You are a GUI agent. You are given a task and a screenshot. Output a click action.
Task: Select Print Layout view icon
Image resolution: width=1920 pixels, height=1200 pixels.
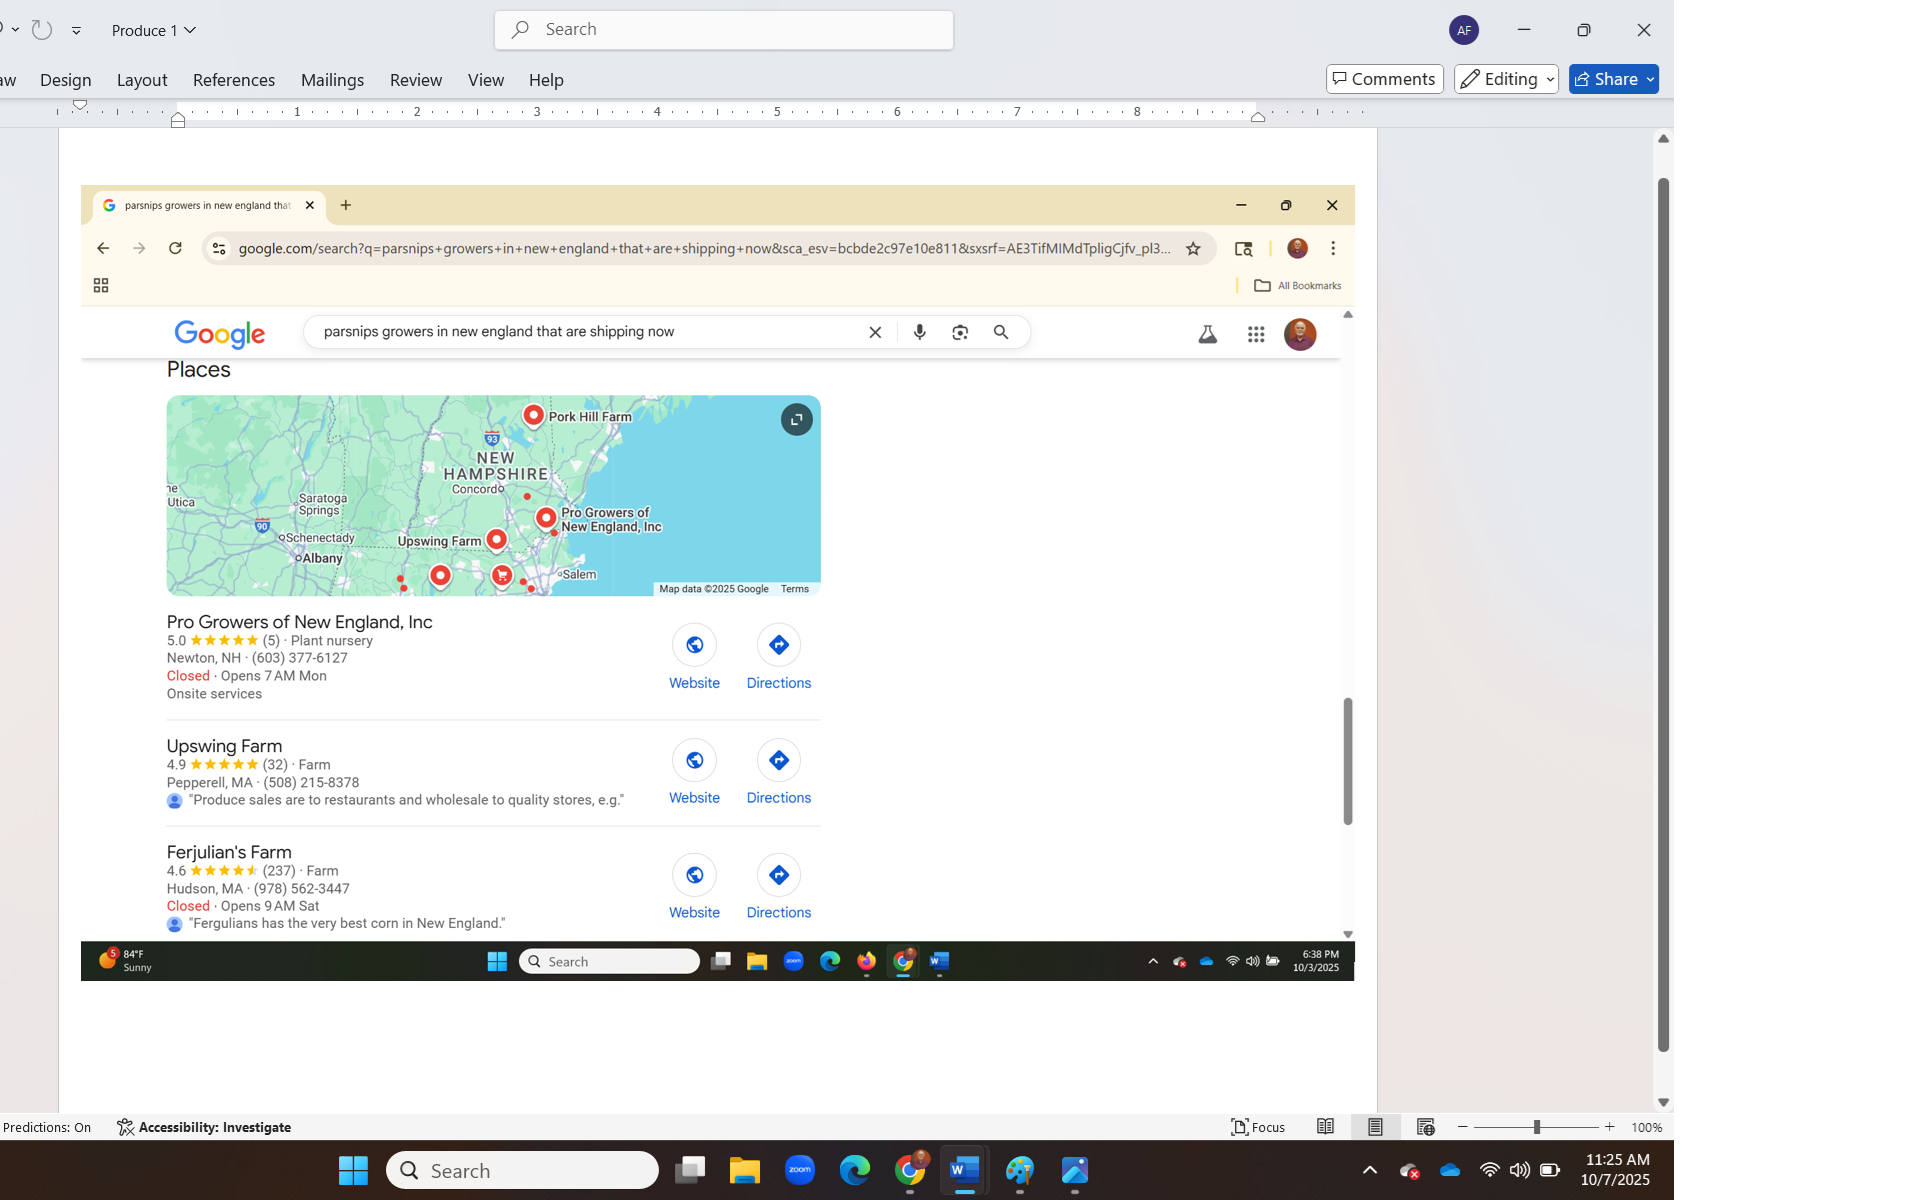[x=1375, y=1127]
